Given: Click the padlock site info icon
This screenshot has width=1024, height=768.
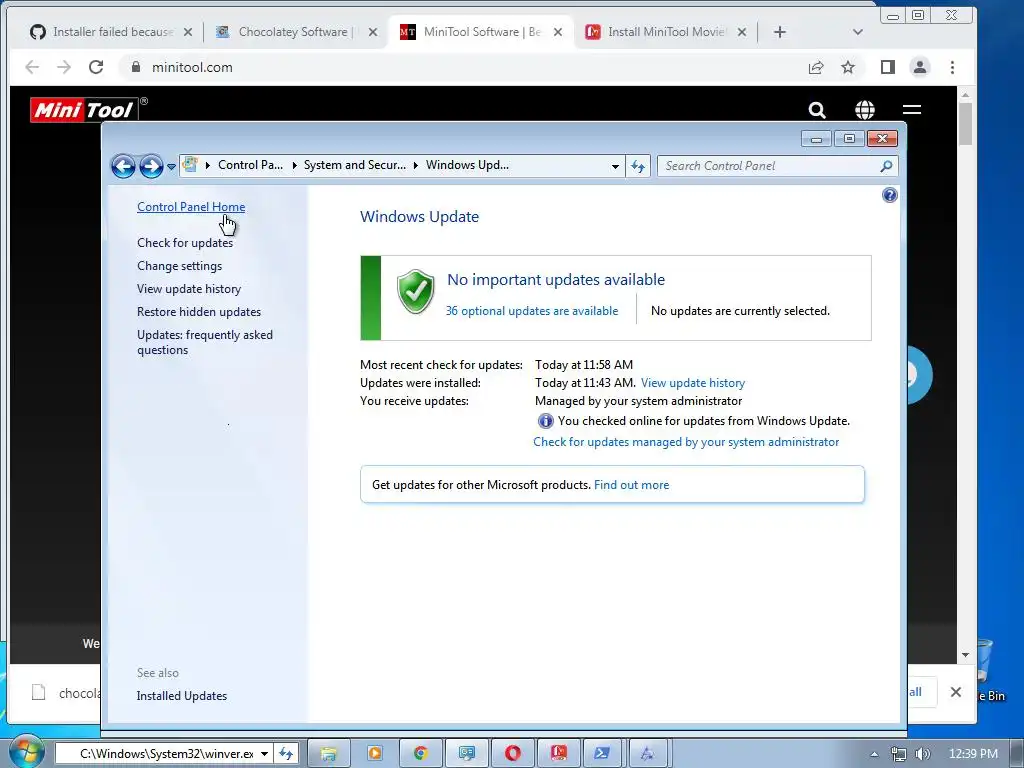Looking at the screenshot, I should (136, 67).
